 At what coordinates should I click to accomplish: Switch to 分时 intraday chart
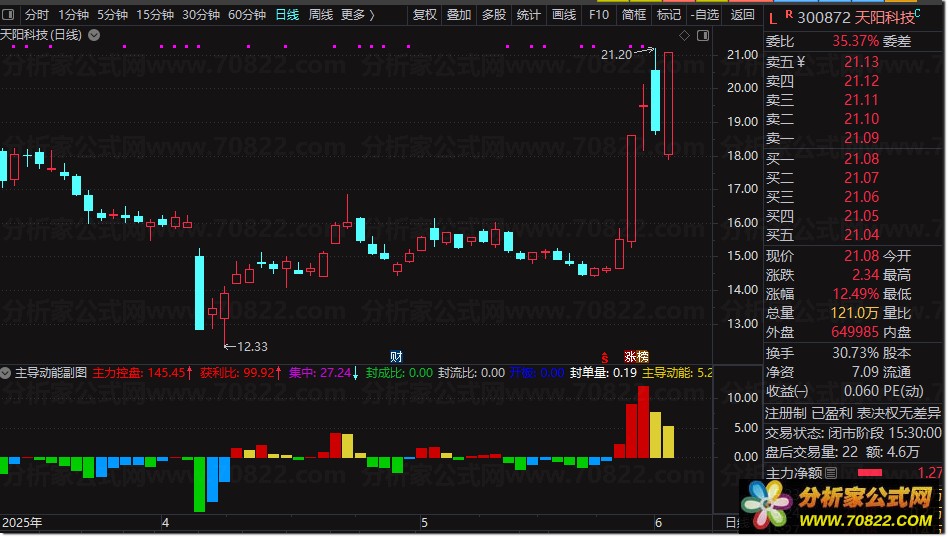click(36, 15)
